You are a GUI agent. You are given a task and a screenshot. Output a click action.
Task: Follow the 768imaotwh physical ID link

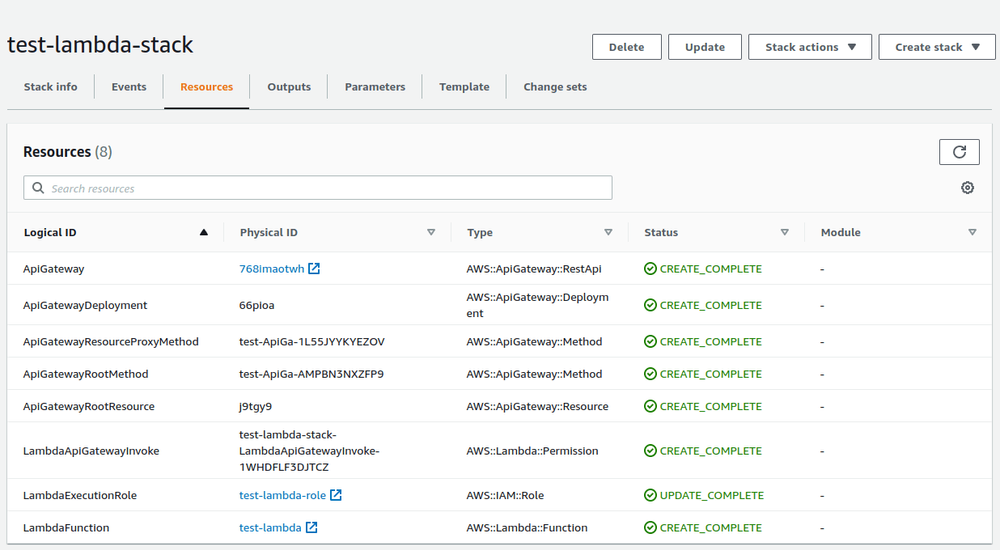(271, 269)
